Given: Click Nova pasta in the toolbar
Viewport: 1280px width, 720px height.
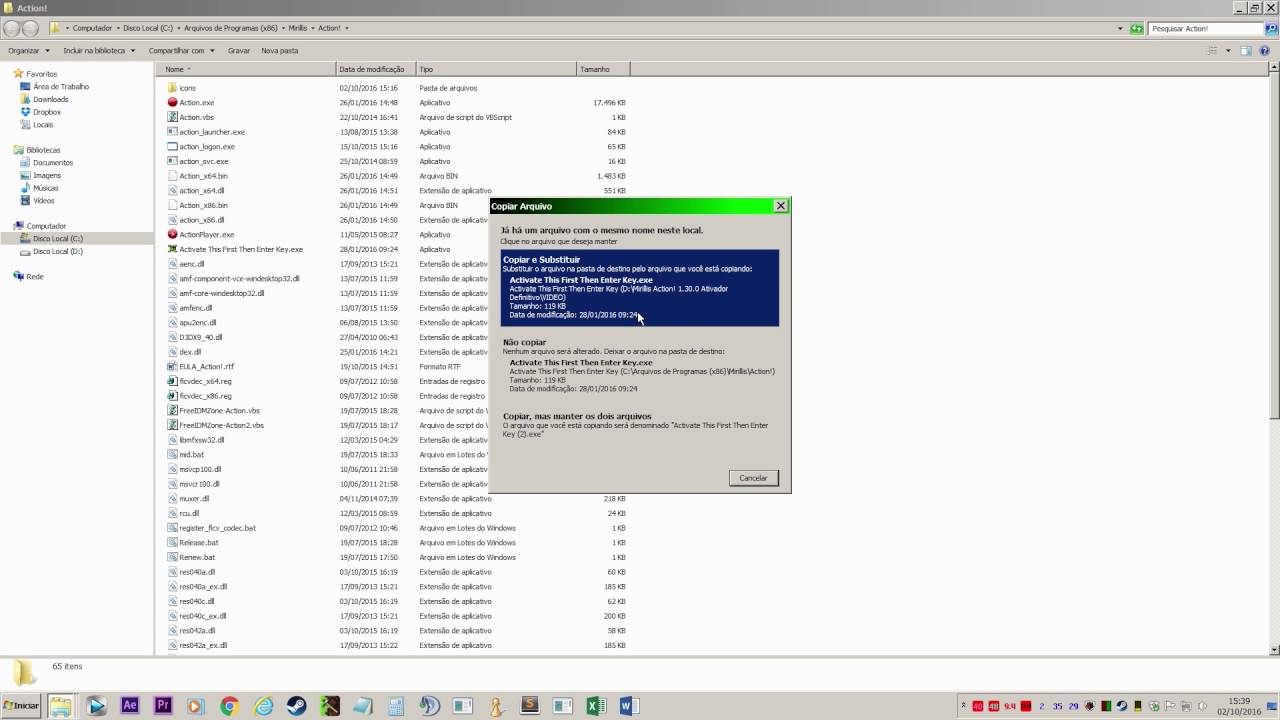Looking at the screenshot, I should click(x=280, y=50).
